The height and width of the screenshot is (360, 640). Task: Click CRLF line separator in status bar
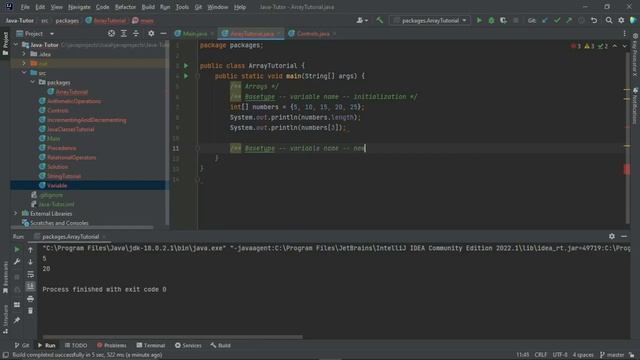click(540, 355)
